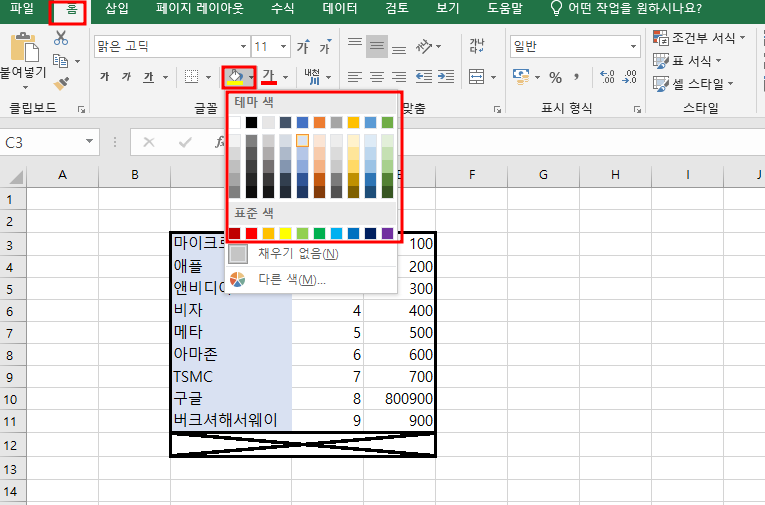Switch to the 페이지 레이아웃 tab
This screenshot has height=505, width=765.
pyautogui.click(x=200, y=8)
